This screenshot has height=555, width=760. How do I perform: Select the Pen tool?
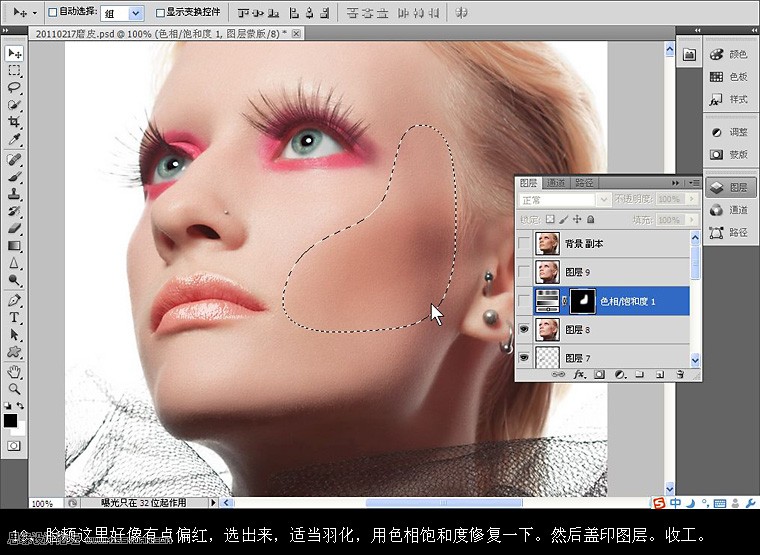(x=14, y=300)
